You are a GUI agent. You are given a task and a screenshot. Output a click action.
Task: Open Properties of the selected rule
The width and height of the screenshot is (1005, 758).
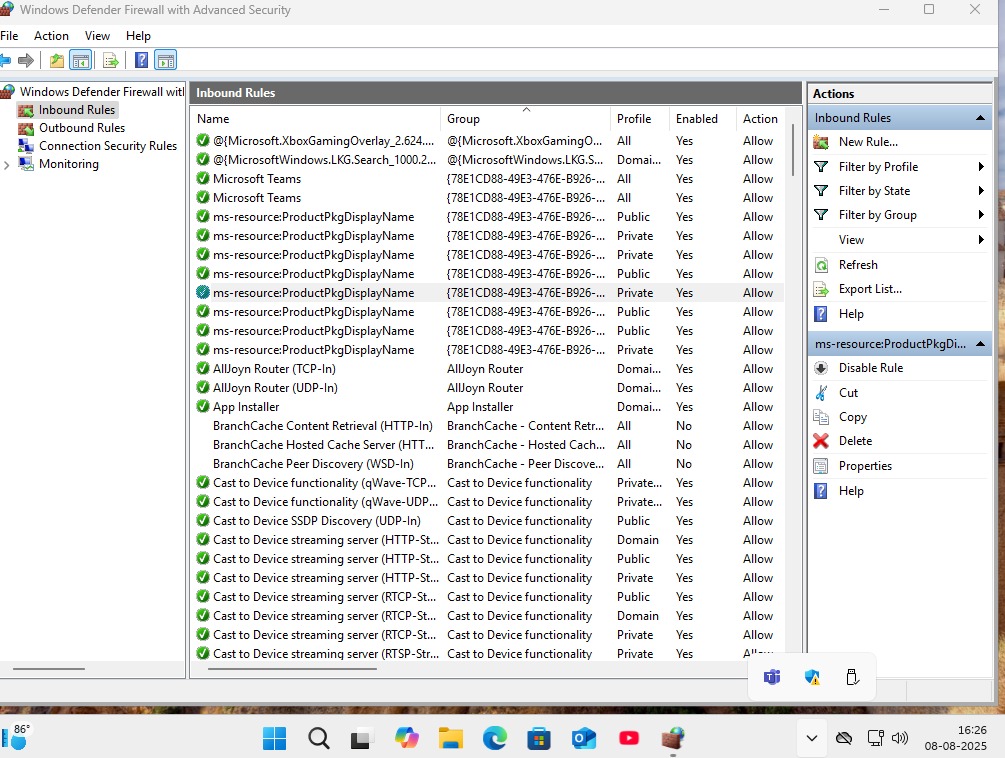click(865, 466)
